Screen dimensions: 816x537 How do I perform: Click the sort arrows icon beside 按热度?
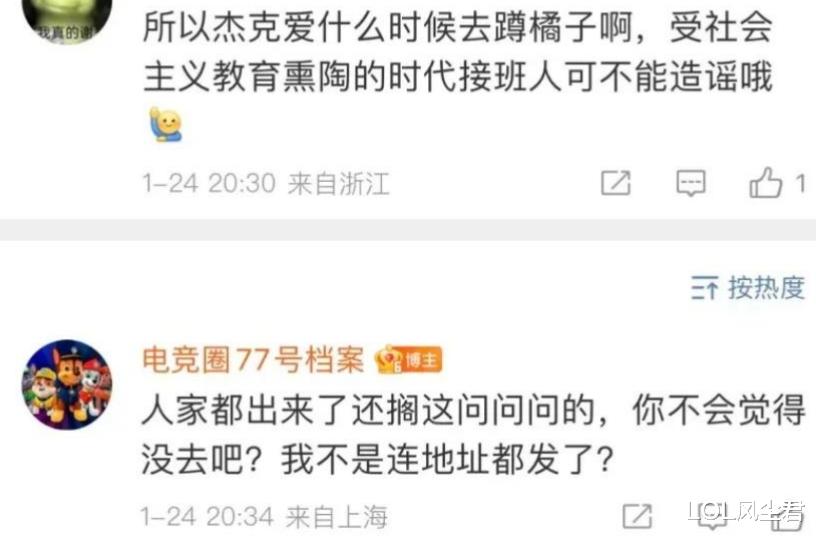(x=705, y=288)
